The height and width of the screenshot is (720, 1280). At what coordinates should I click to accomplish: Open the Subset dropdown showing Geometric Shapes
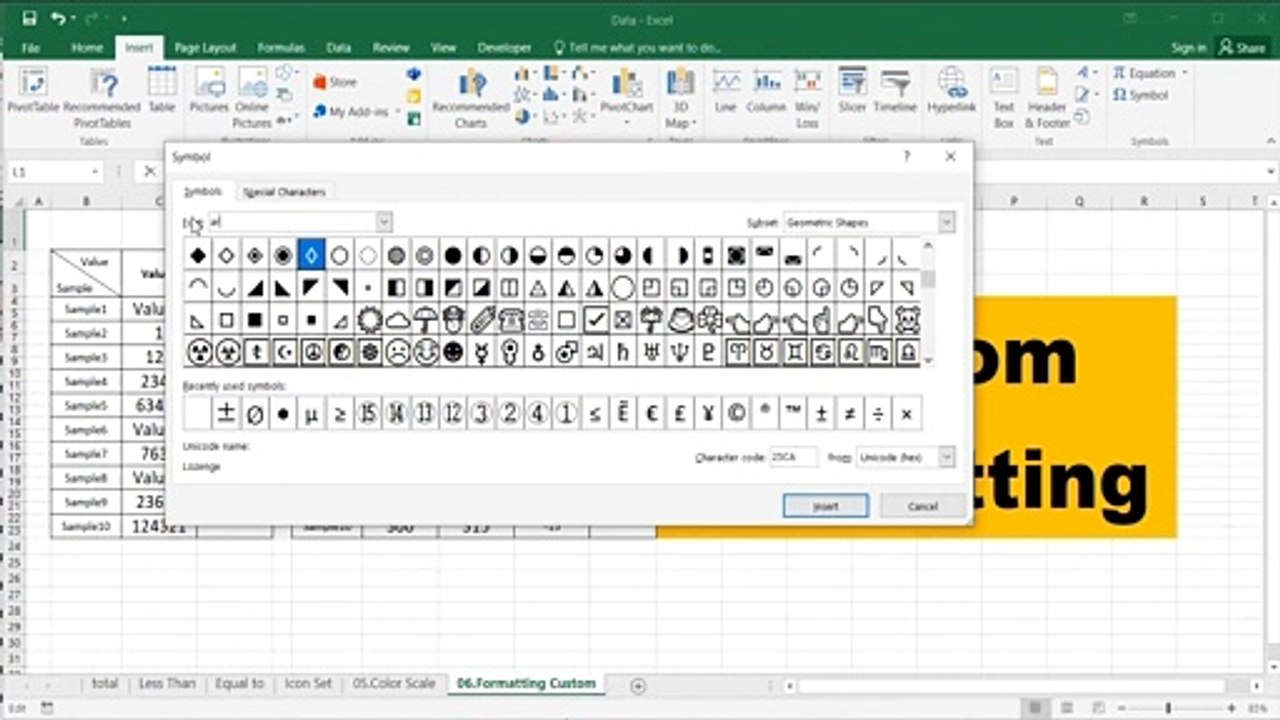[946, 222]
